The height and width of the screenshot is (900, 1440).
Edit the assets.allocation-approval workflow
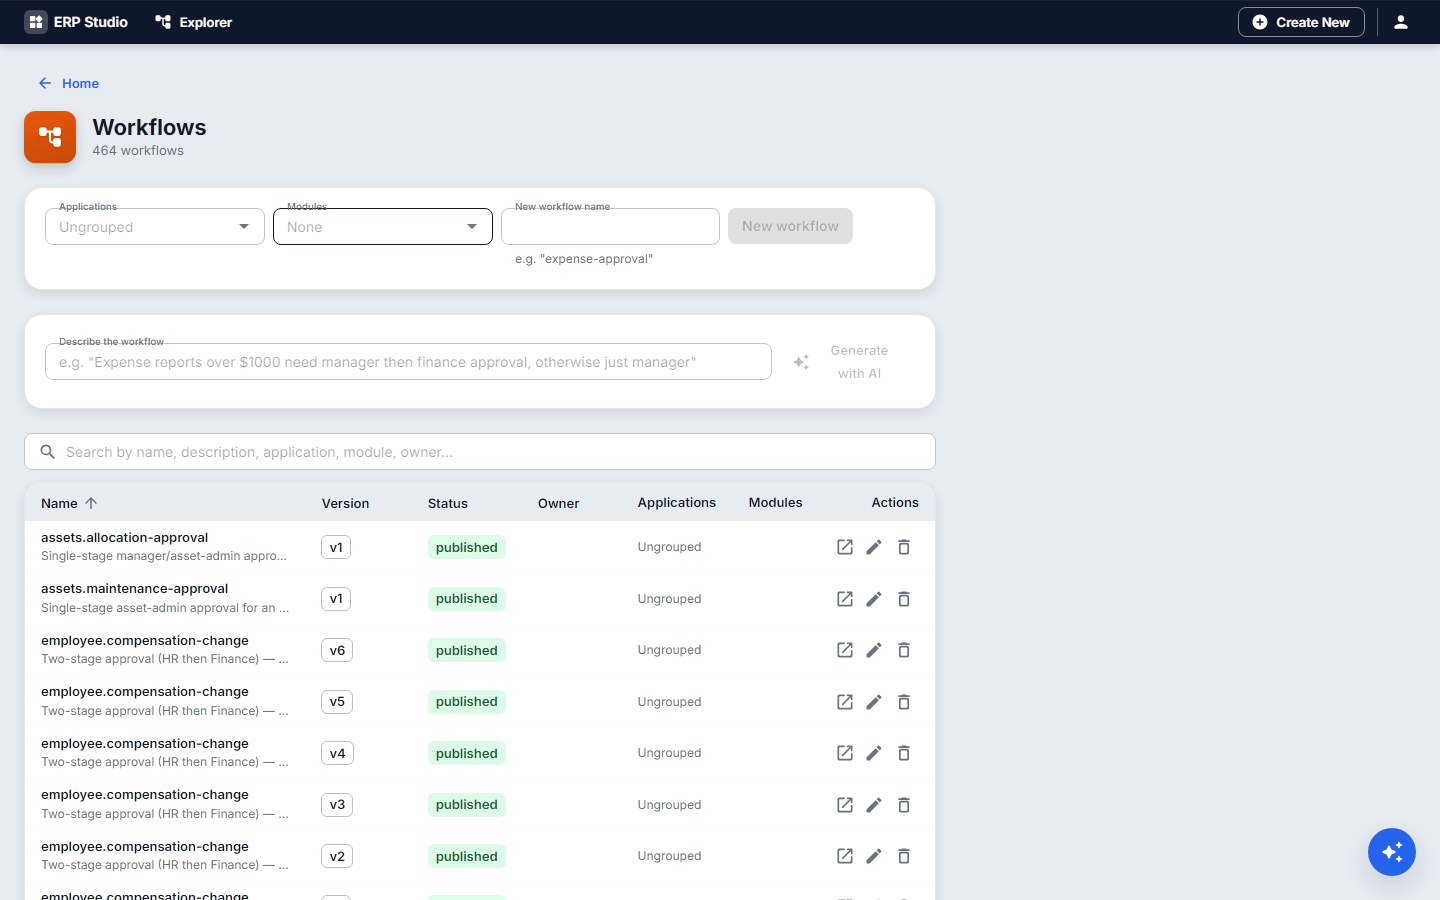point(874,547)
